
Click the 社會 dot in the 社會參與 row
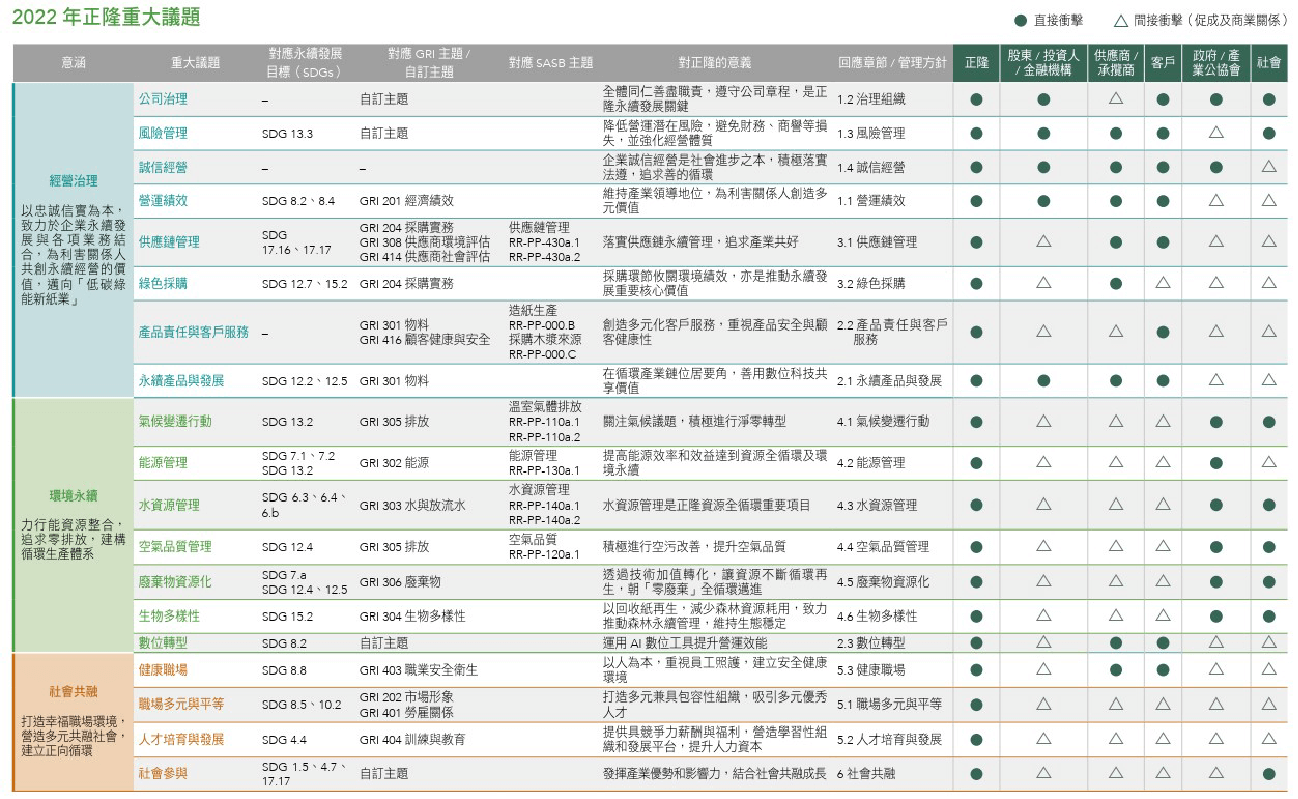click(x=1269, y=773)
